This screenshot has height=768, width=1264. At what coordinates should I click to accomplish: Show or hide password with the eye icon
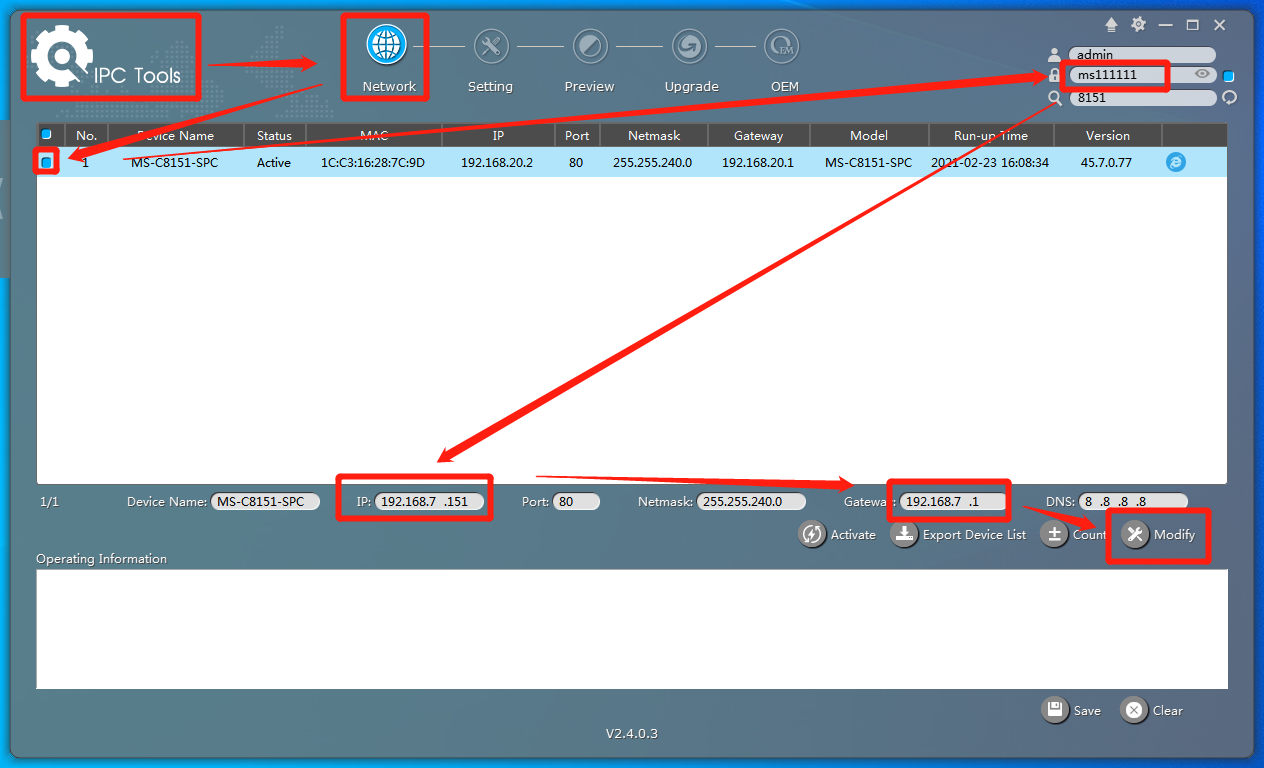point(1203,74)
